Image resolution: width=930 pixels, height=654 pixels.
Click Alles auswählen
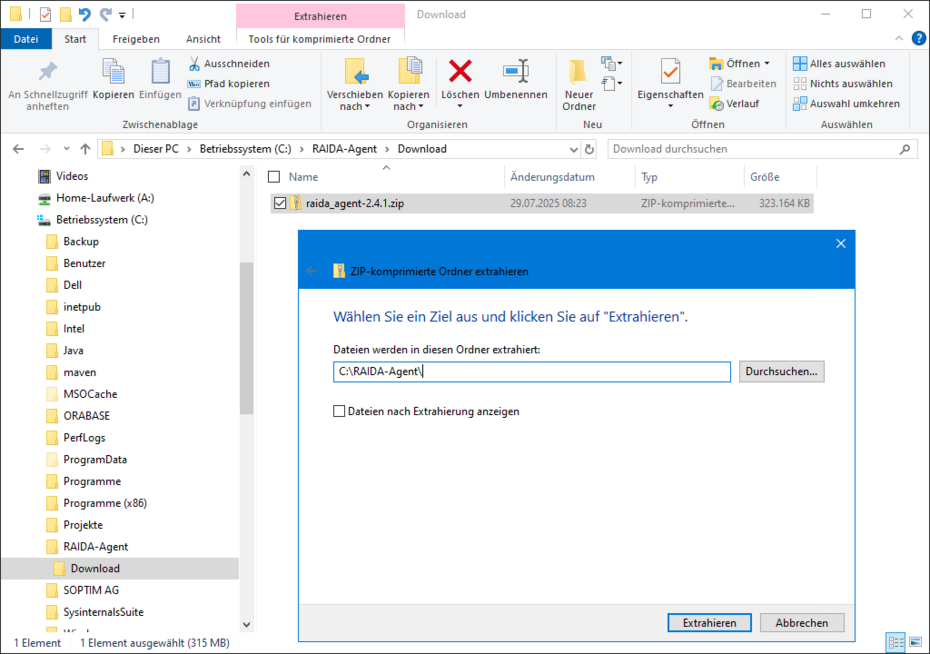click(839, 63)
